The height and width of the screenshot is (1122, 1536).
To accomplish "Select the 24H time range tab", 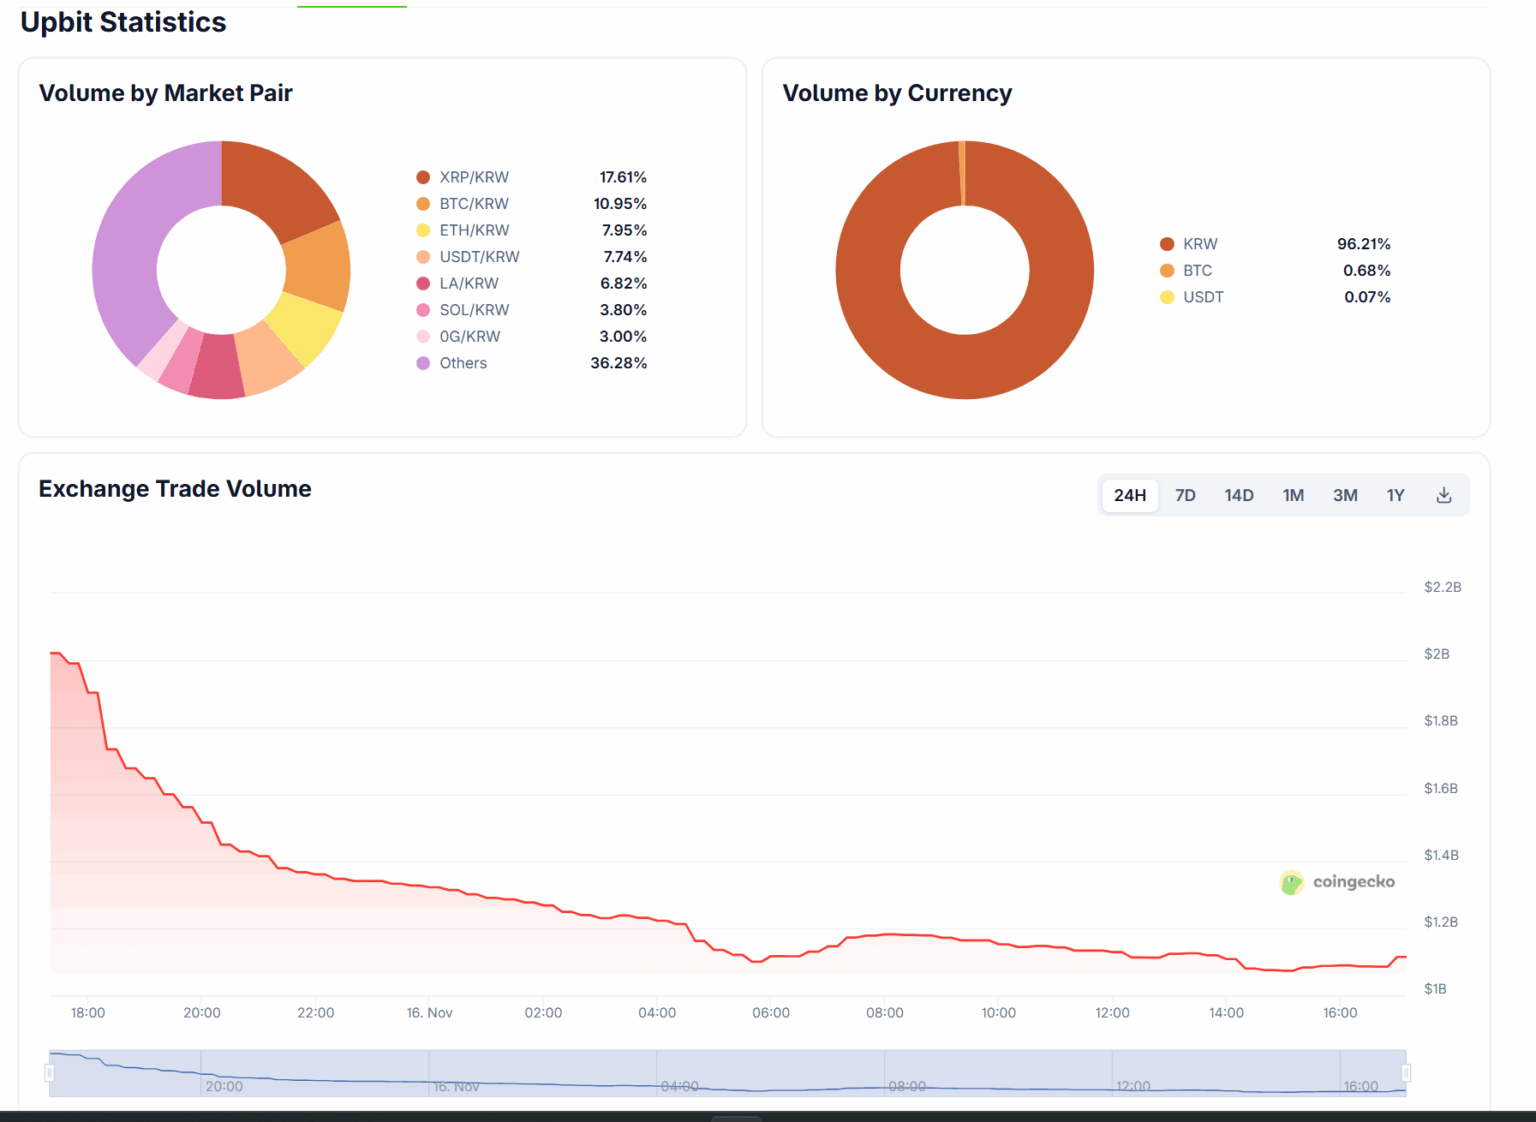I will 1129,495.
